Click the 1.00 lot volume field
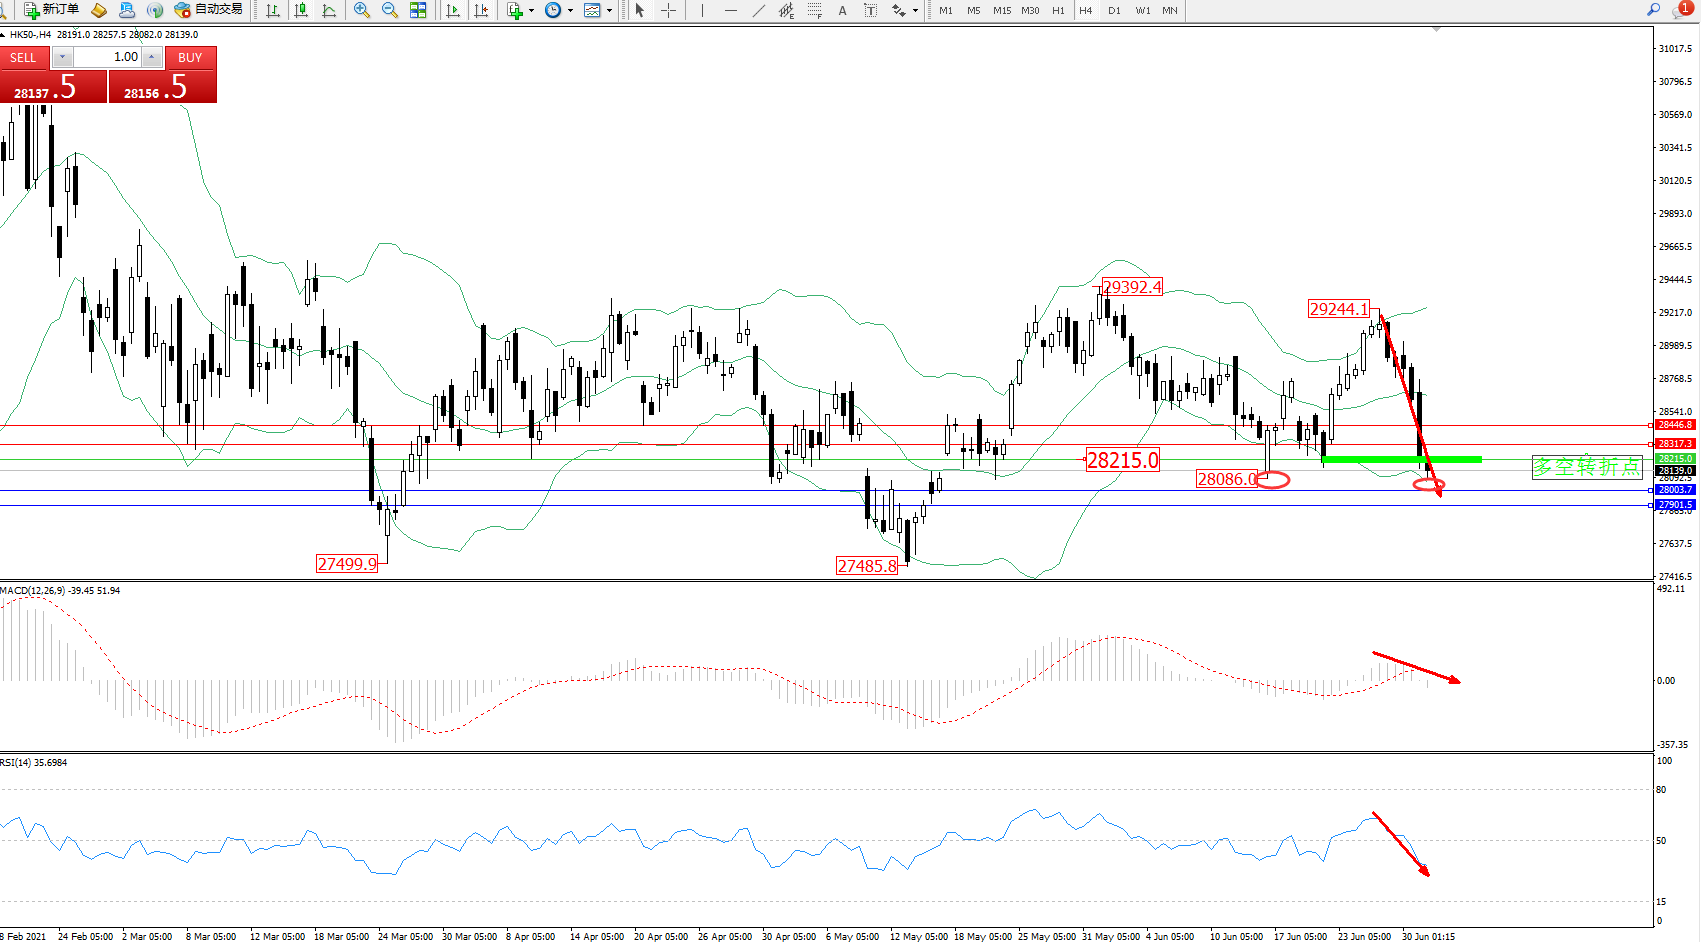 107,57
